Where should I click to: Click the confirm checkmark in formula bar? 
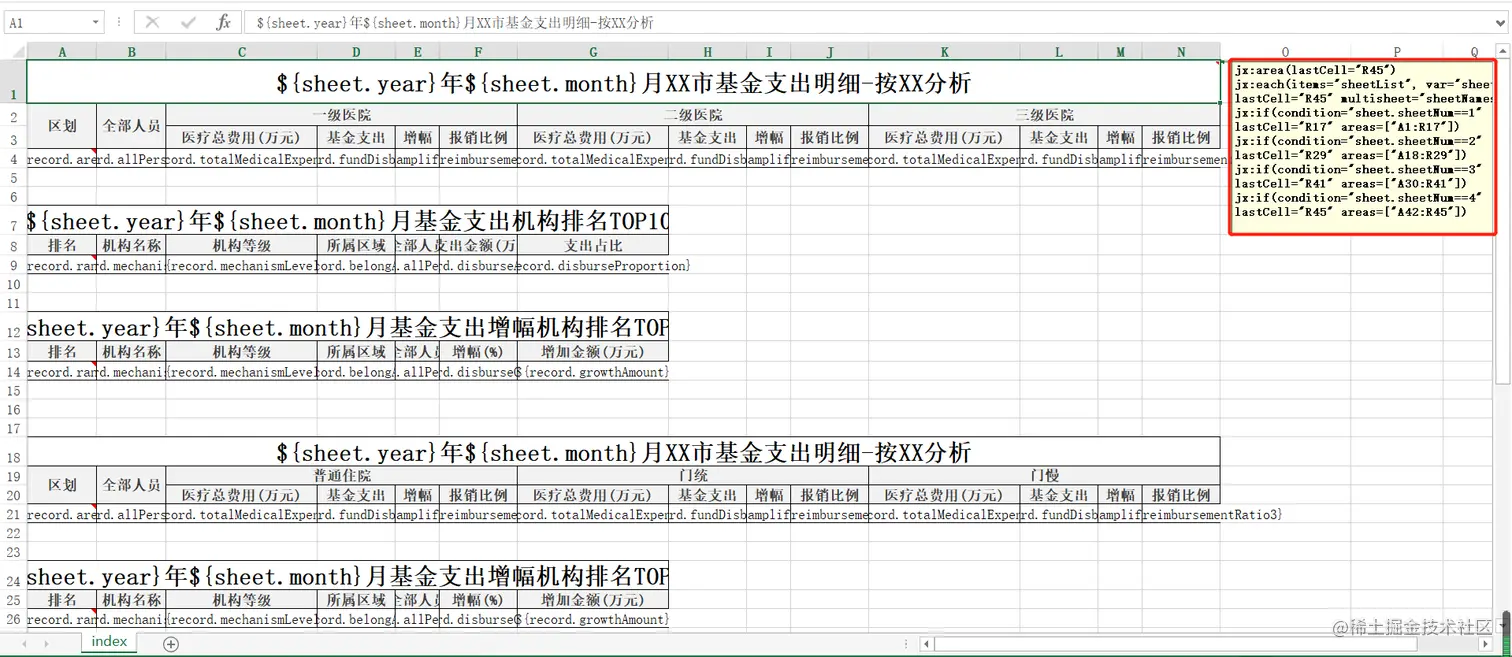click(188, 22)
